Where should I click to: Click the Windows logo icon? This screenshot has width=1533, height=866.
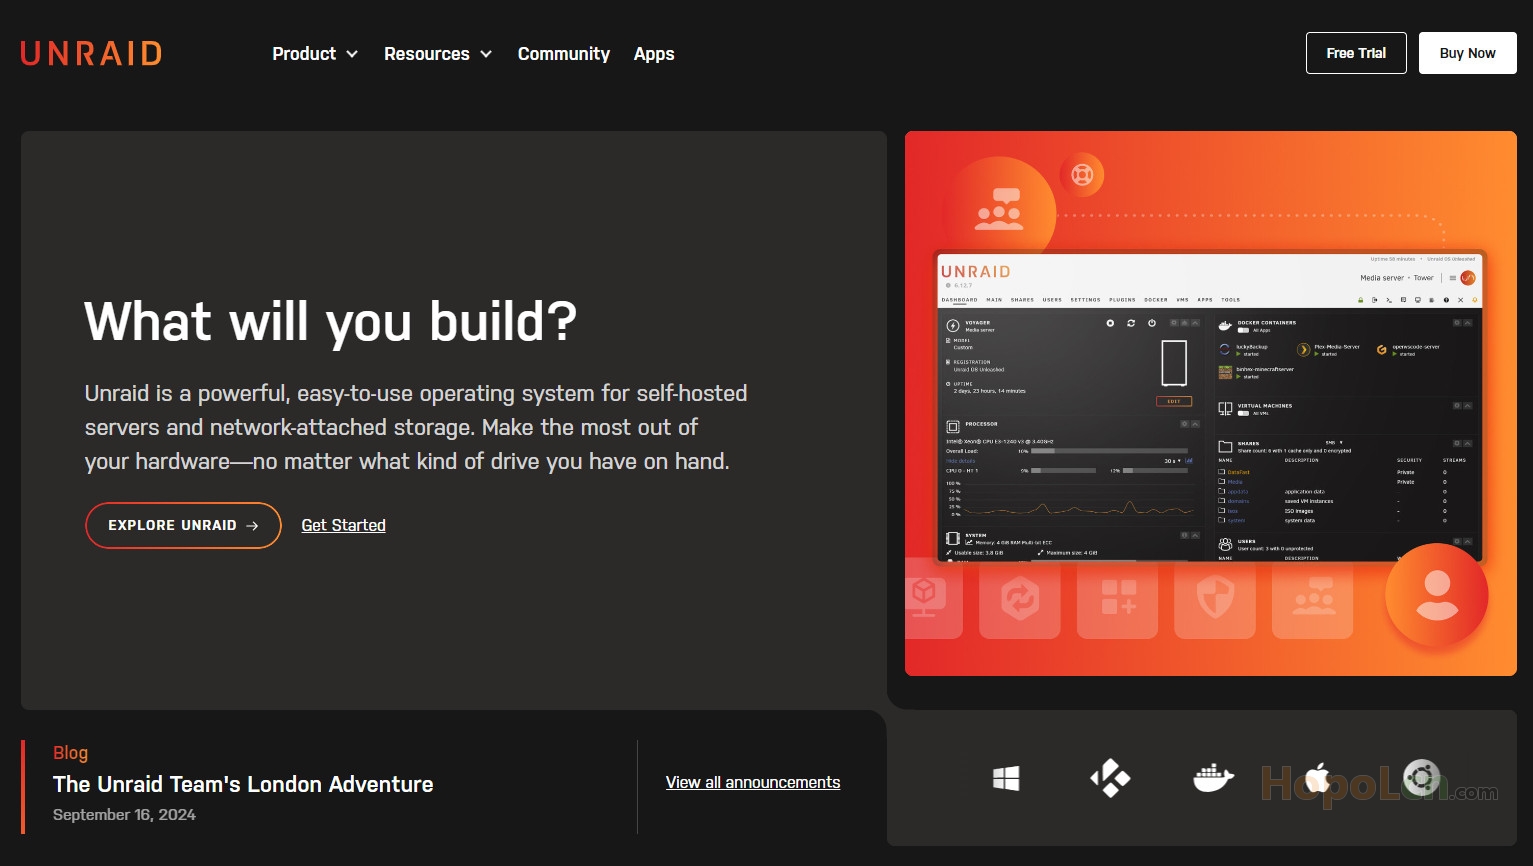[x=1006, y=778]
